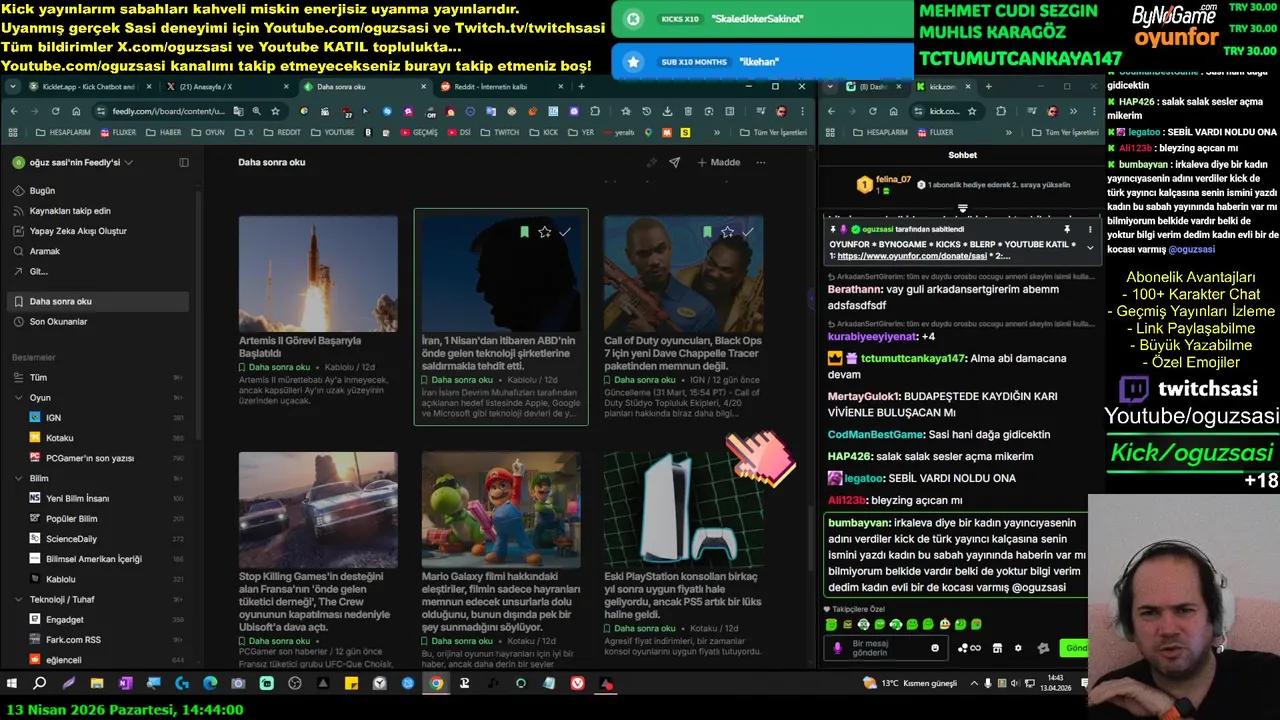This screenshot has width=1280, height=720.
Task: Bookmark page with address bar star icon
Action: tap(277, 111)
